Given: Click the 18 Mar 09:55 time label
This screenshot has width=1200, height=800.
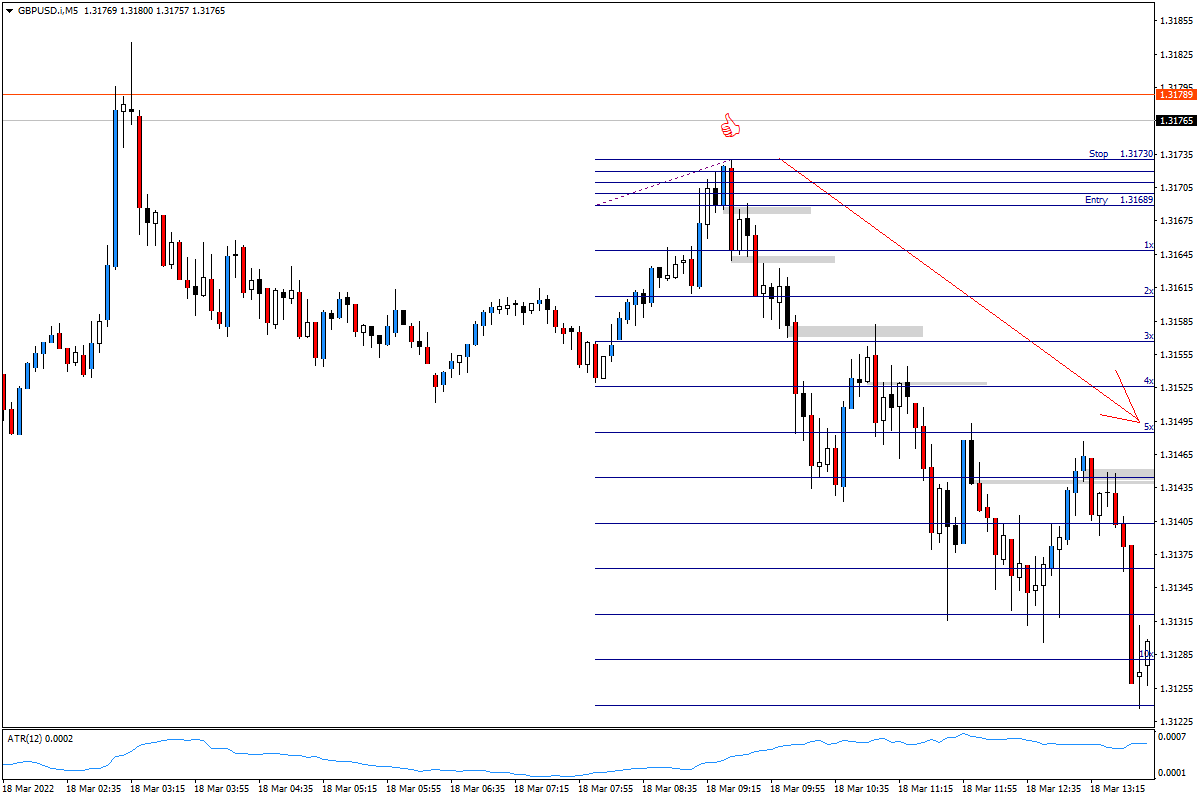Looking at the screenshot, I should point(797,789).
